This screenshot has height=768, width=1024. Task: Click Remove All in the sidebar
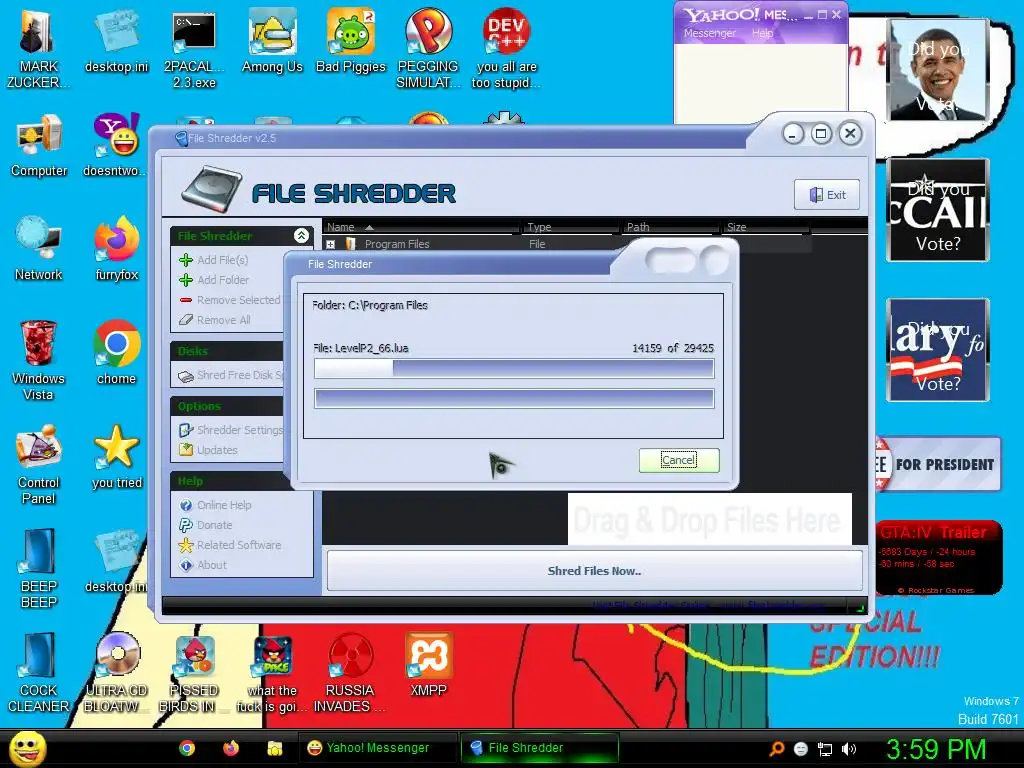(x=215, y=320)
